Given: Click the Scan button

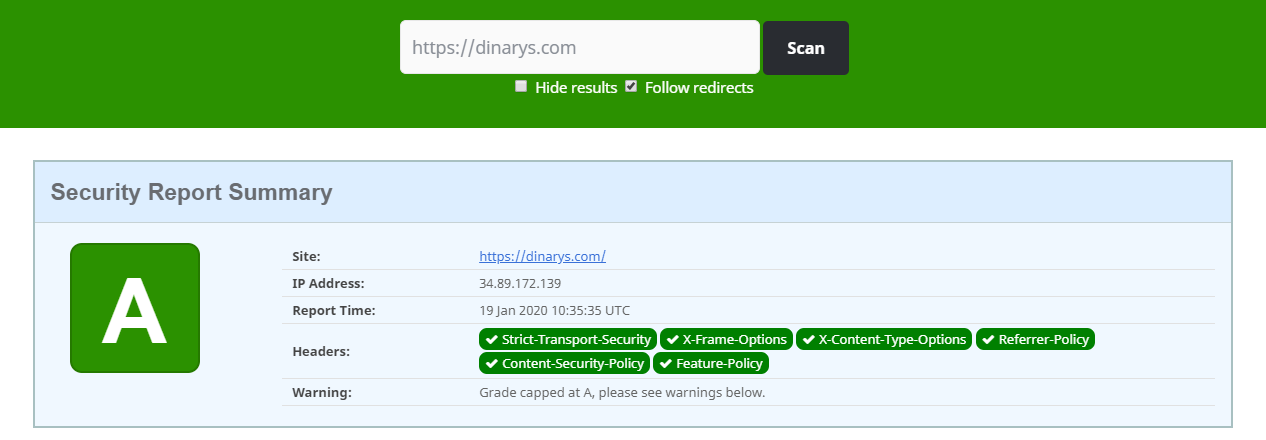Looking at the screenshot, I should point(806,47).
